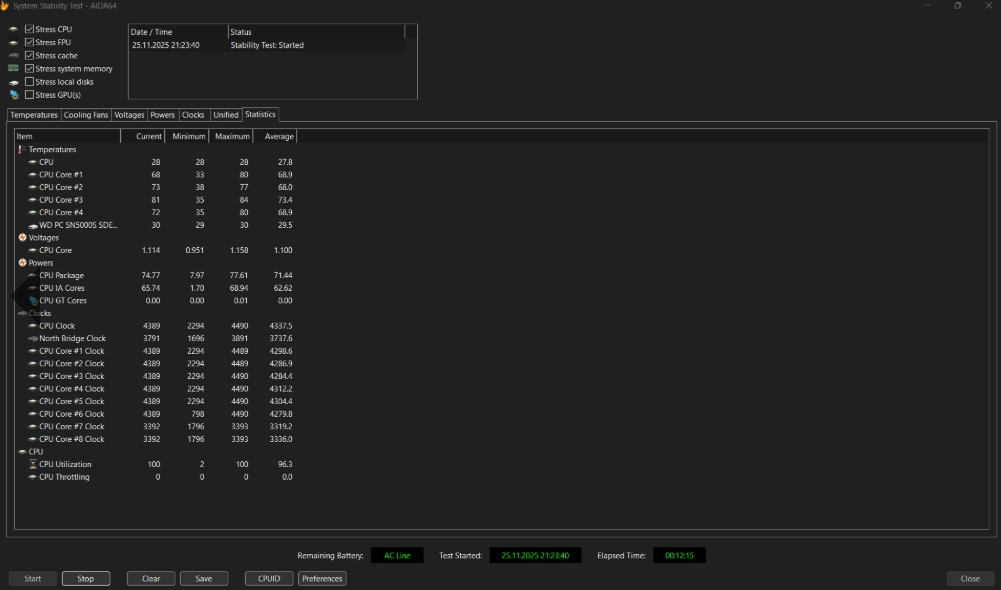Sort by the Average column header
The image size is (1001, 590).
275,136
